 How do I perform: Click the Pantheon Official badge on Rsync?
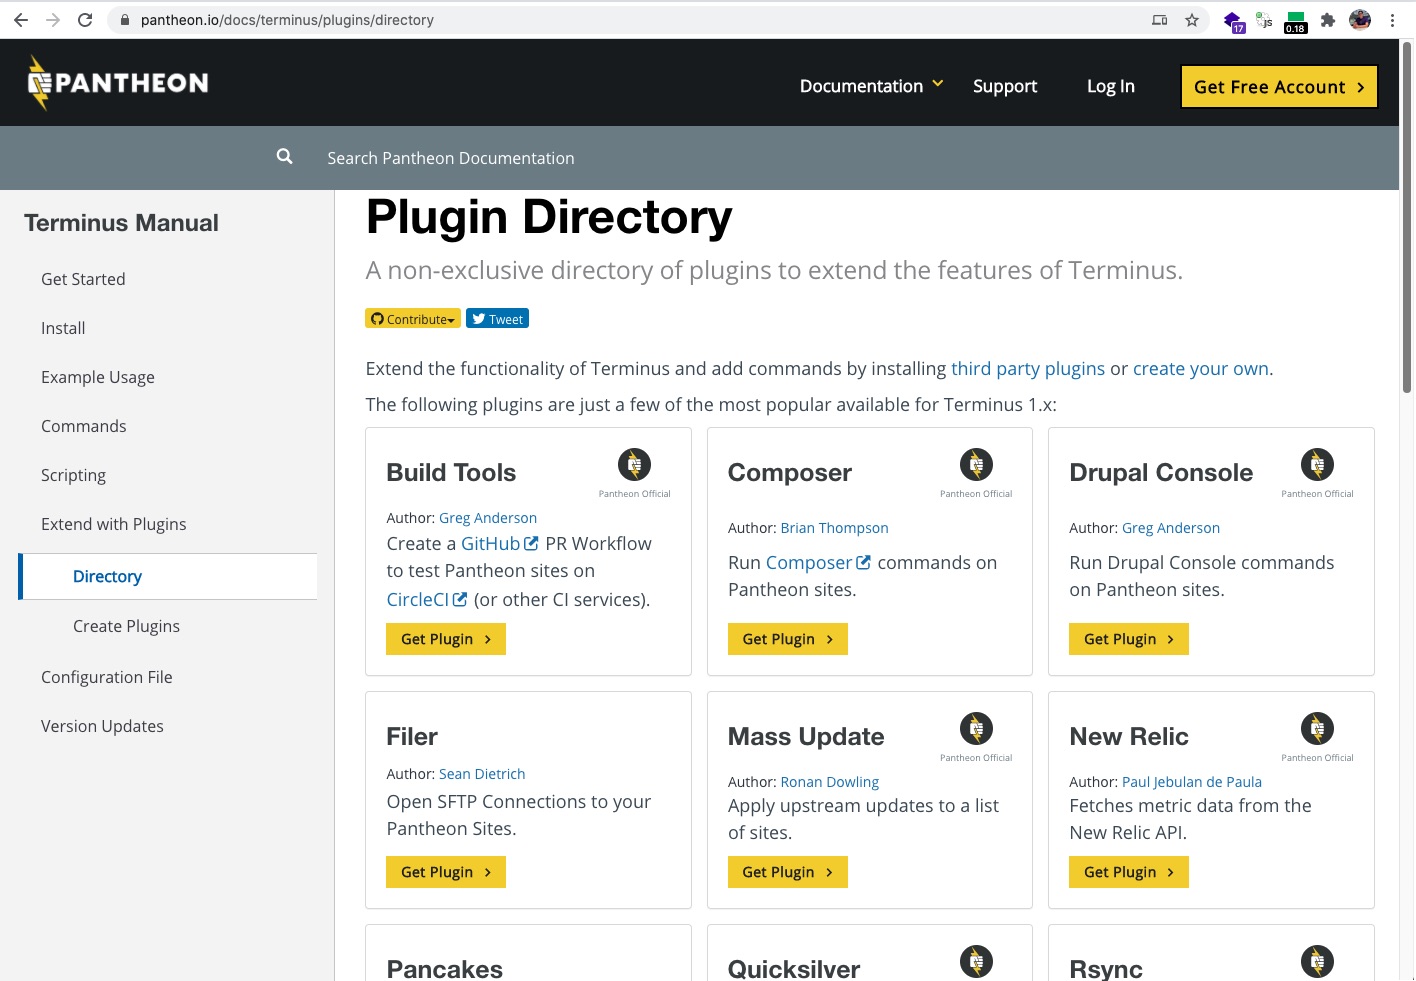tap(1317, 961)
